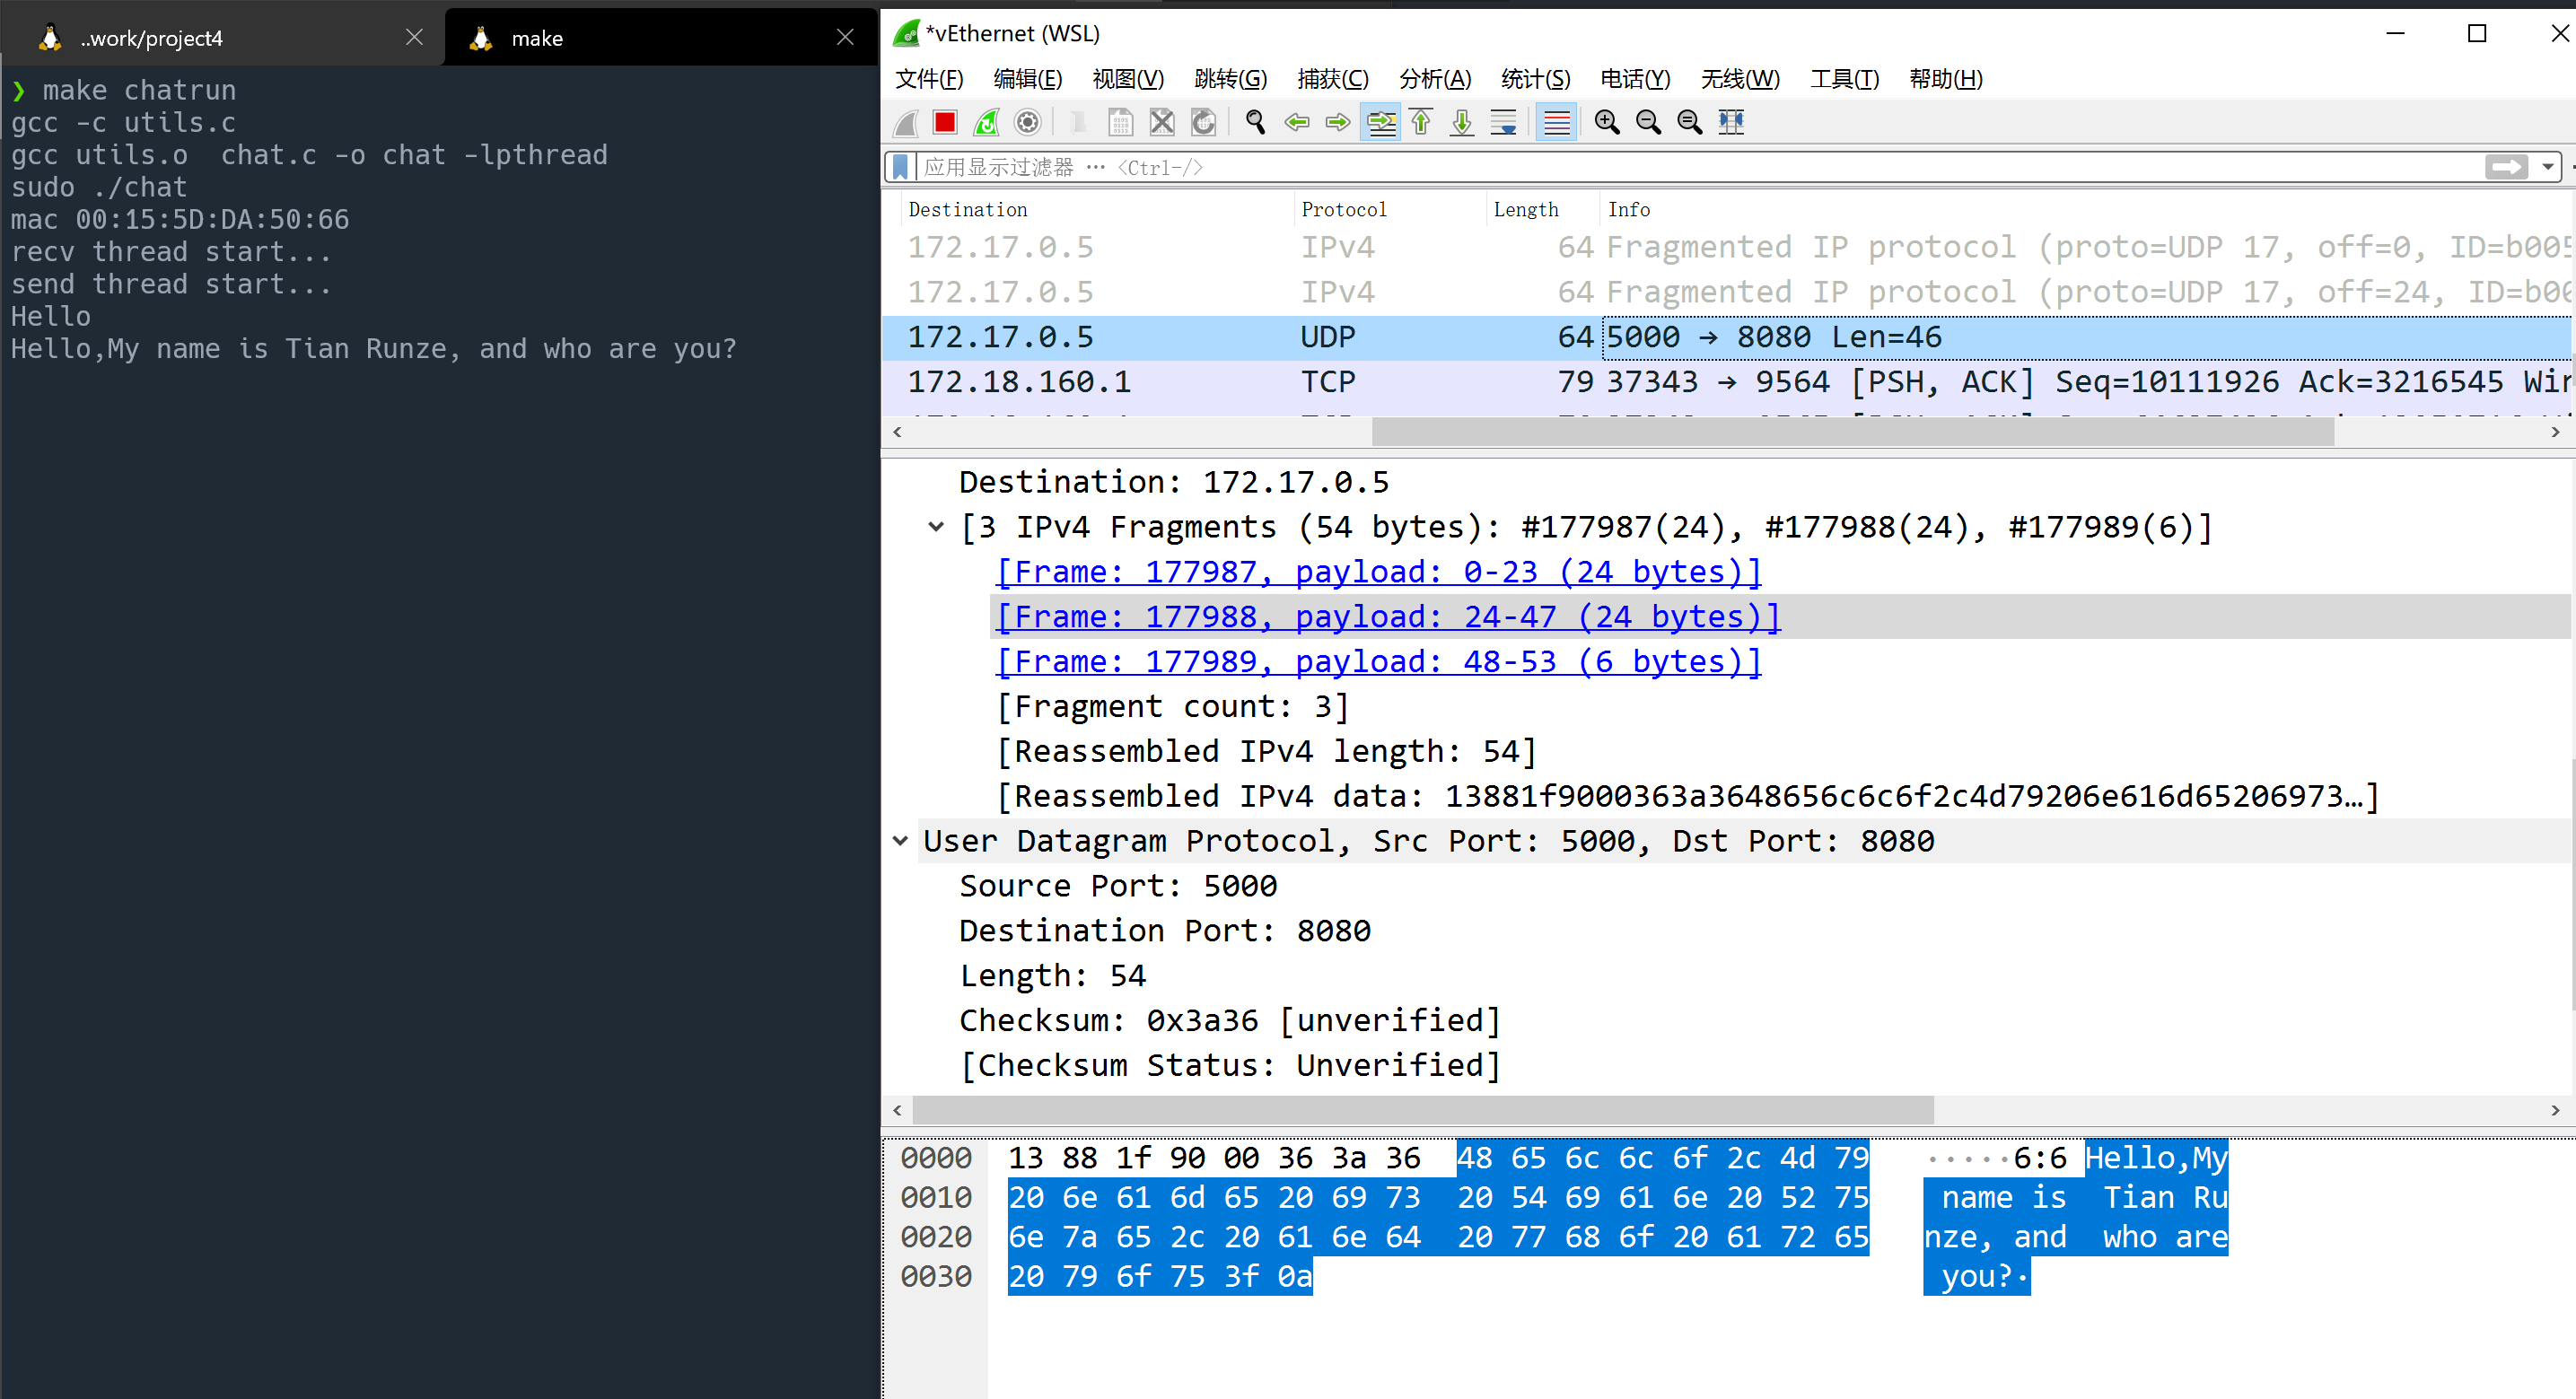Toggle packet list colorization
2576x1399 pixels.
(x=1556, y=122)
